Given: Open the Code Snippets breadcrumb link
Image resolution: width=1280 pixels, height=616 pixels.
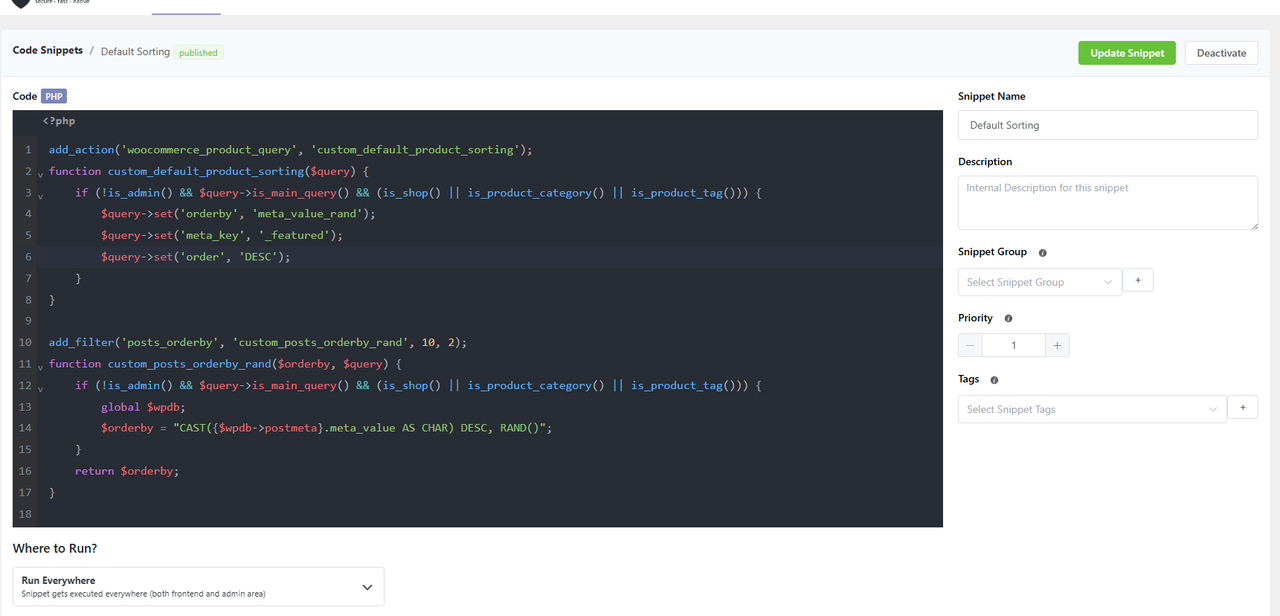Looking at the screenshot, I should click(x=48, y=50).
